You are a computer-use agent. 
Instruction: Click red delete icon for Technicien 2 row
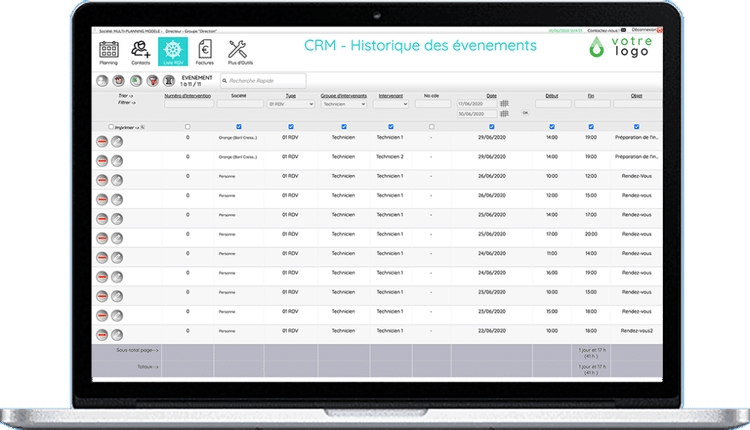(x=102, y=161)
